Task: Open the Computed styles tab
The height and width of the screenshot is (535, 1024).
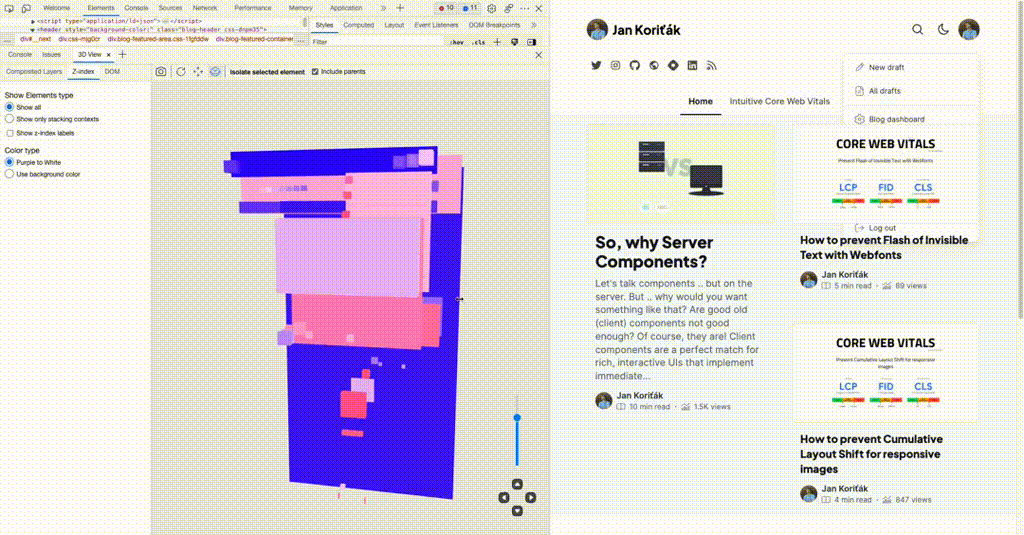Action: pyautogui.click(x=359, y=25)
